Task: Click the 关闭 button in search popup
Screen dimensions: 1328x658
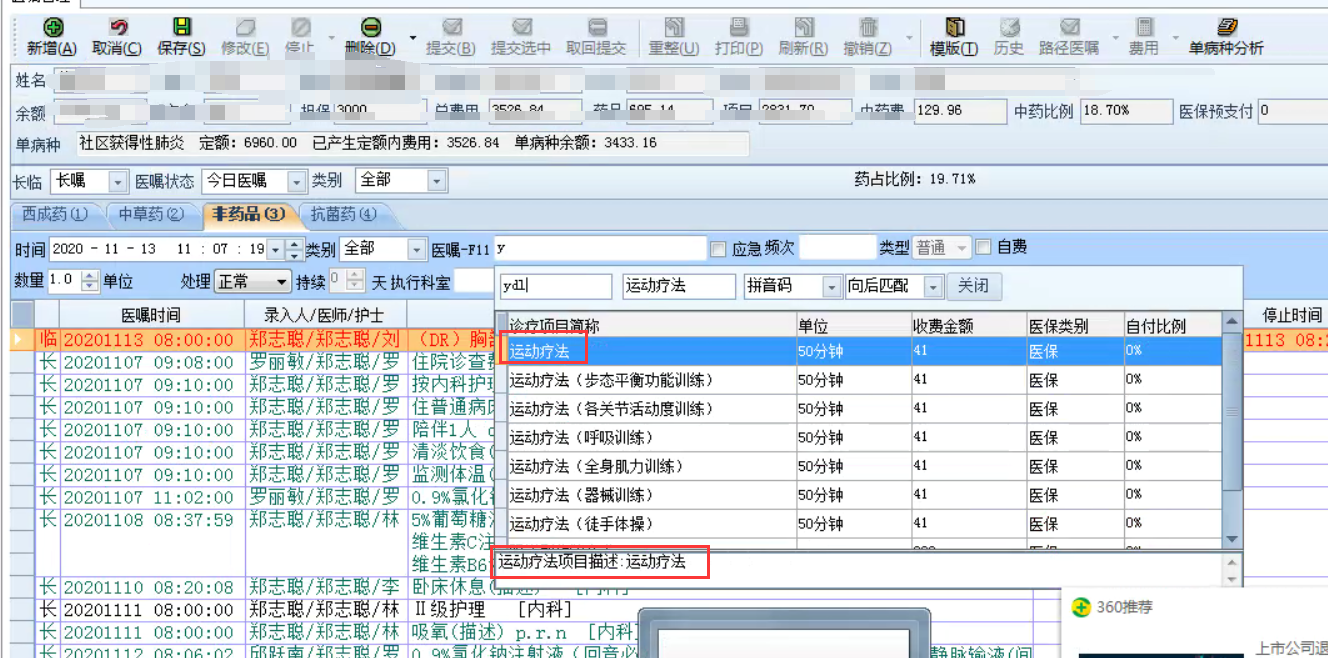Action: [x=973, y=286]
